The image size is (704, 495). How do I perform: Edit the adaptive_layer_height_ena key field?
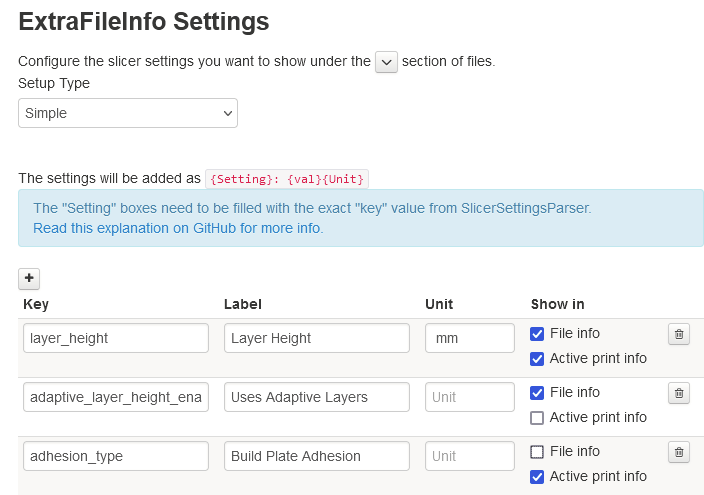(x=116, y=397)
